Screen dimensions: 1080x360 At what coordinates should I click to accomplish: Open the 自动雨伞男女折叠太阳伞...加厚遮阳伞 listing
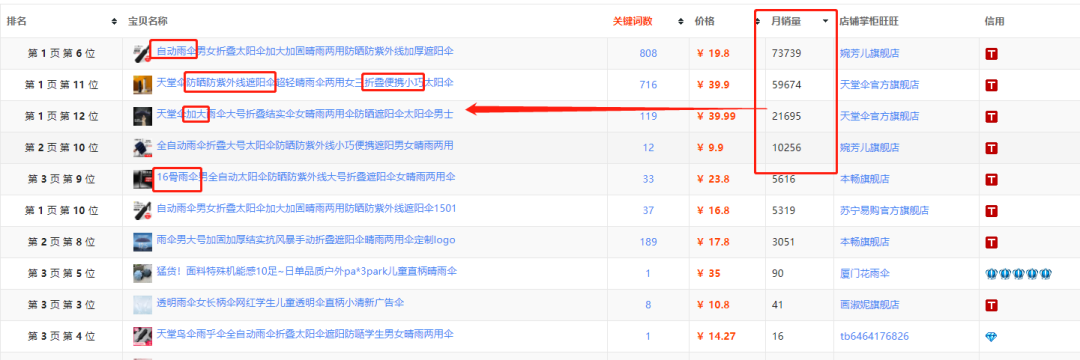(305, 51)
